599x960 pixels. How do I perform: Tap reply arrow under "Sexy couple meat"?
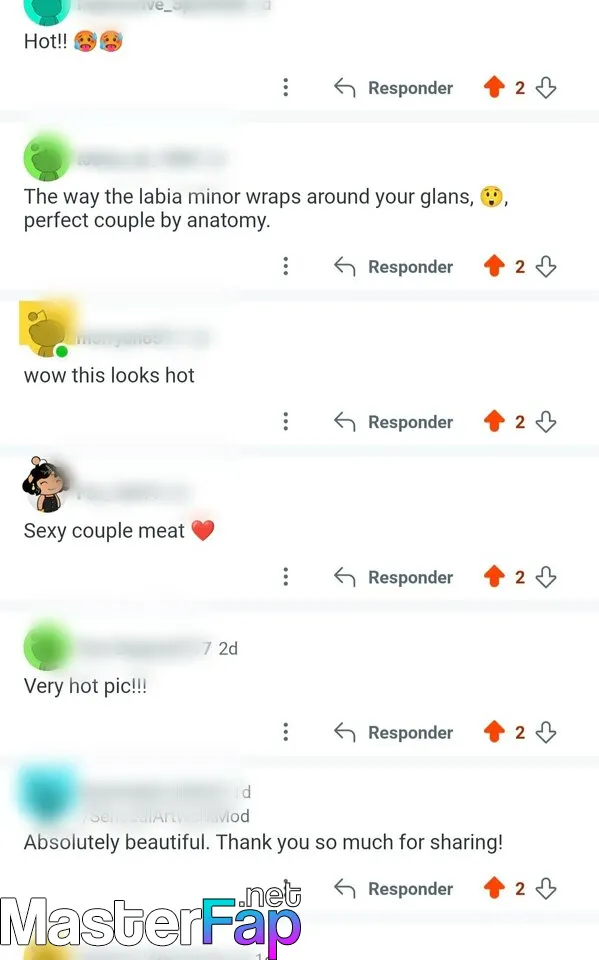click(345, 577)
